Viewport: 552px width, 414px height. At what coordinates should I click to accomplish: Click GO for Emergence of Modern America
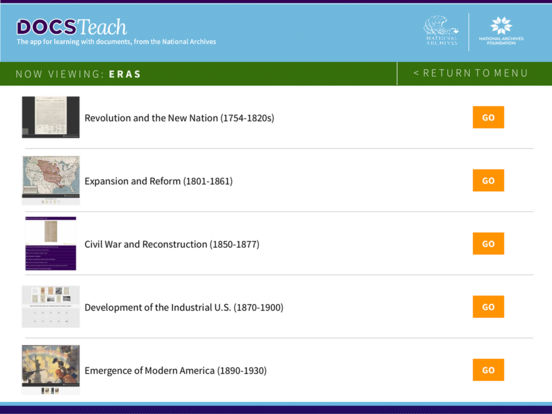click(x=488, y=370)
